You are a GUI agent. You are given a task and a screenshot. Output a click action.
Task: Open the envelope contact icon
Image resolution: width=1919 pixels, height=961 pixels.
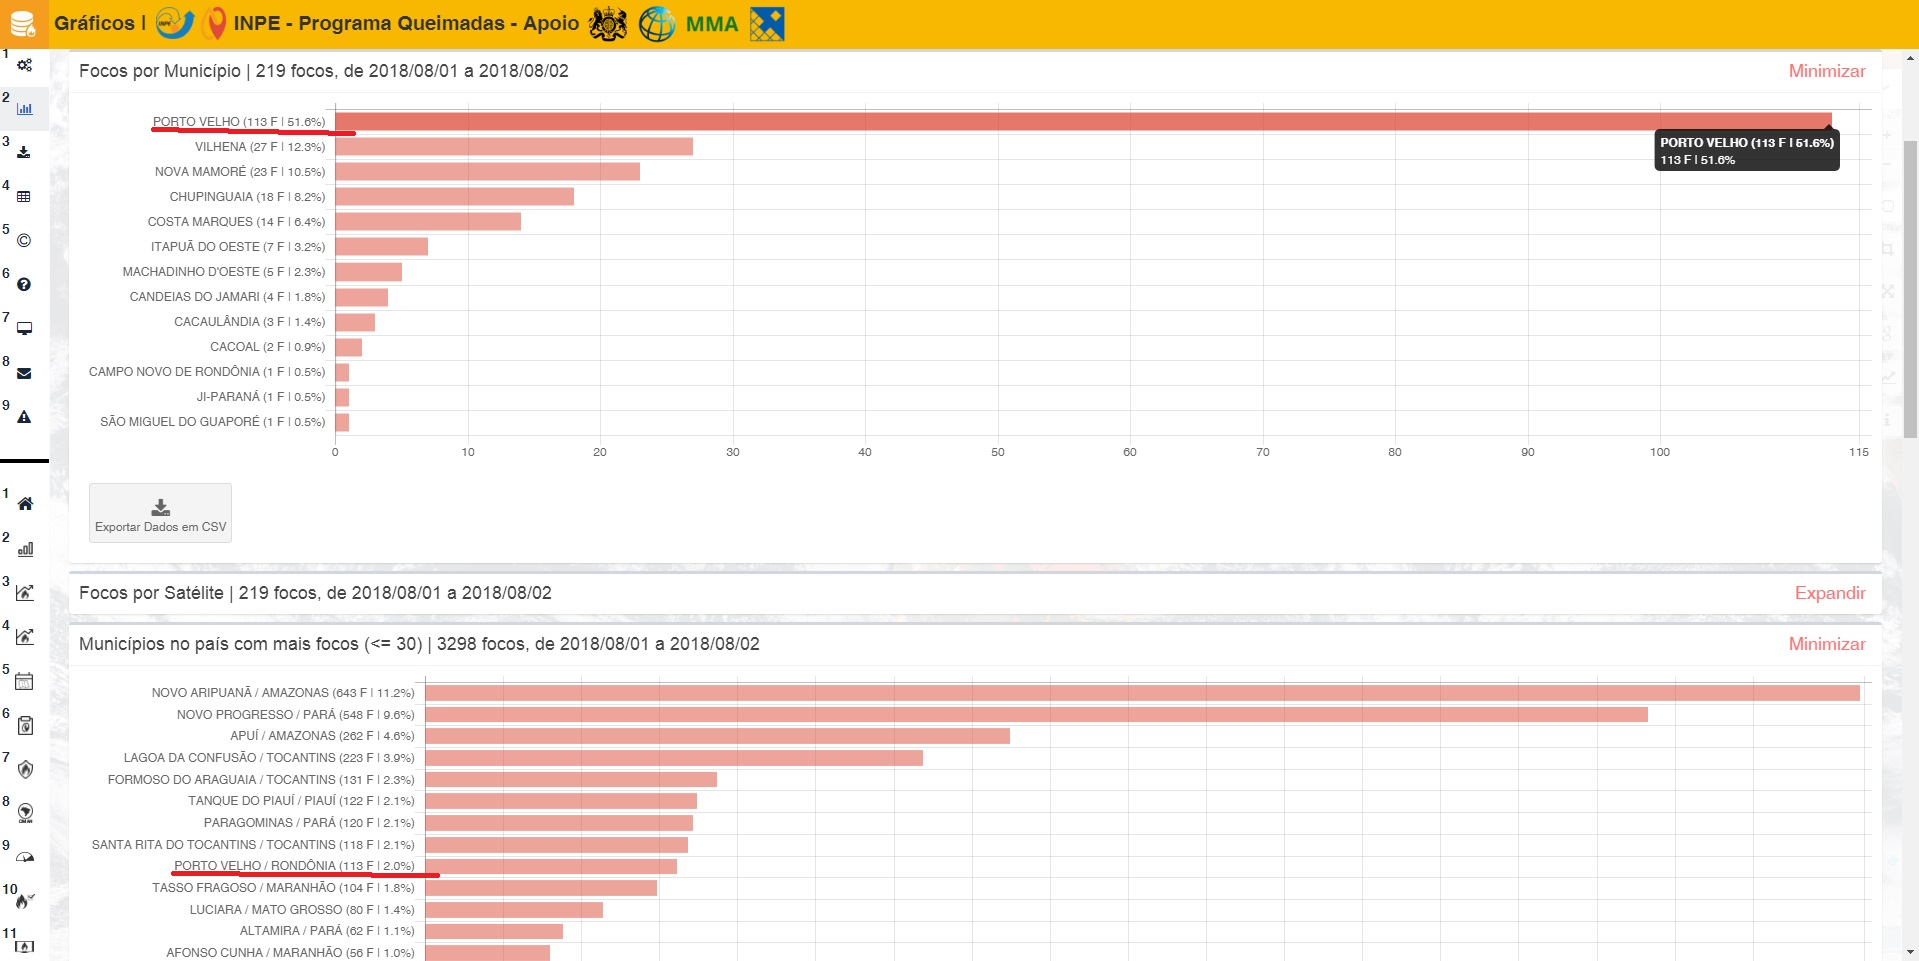click(x=25, y=373)
